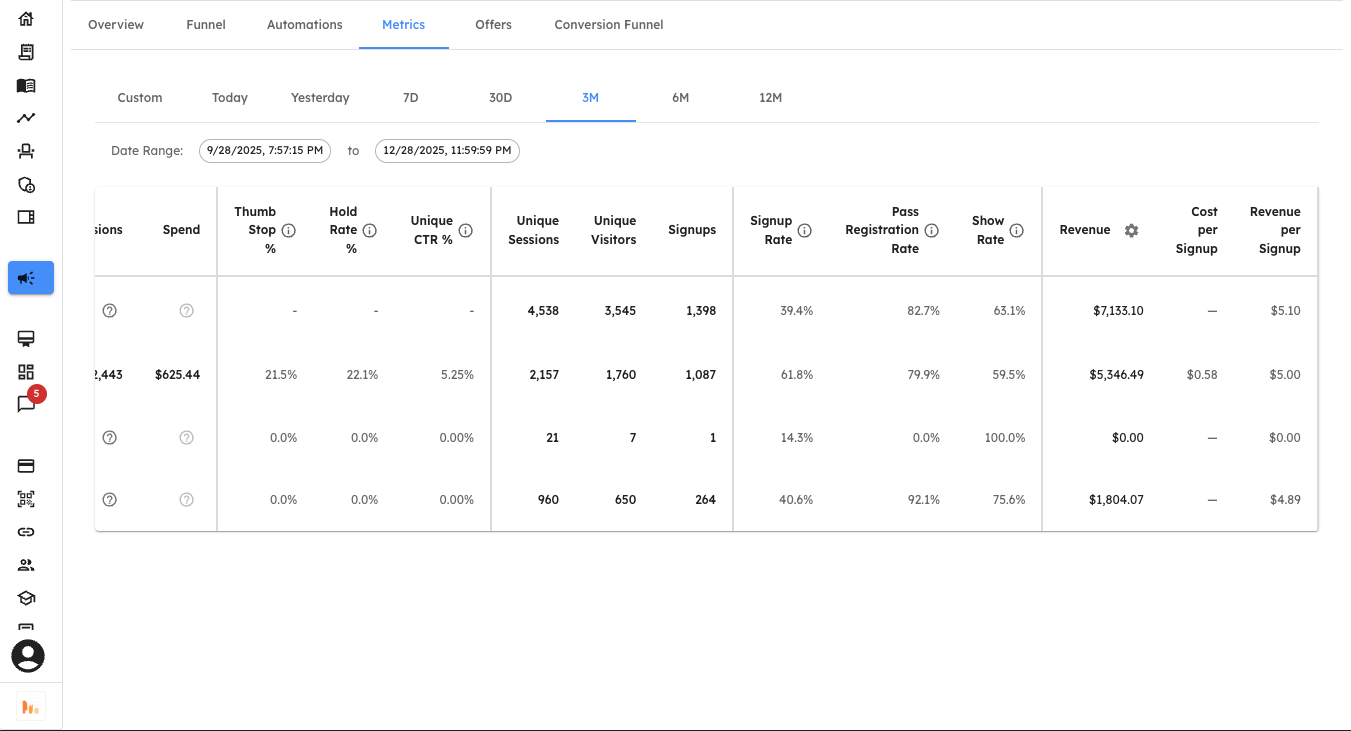Open the line chart analytics icon

pyautogui.click(x=27, y=118)
